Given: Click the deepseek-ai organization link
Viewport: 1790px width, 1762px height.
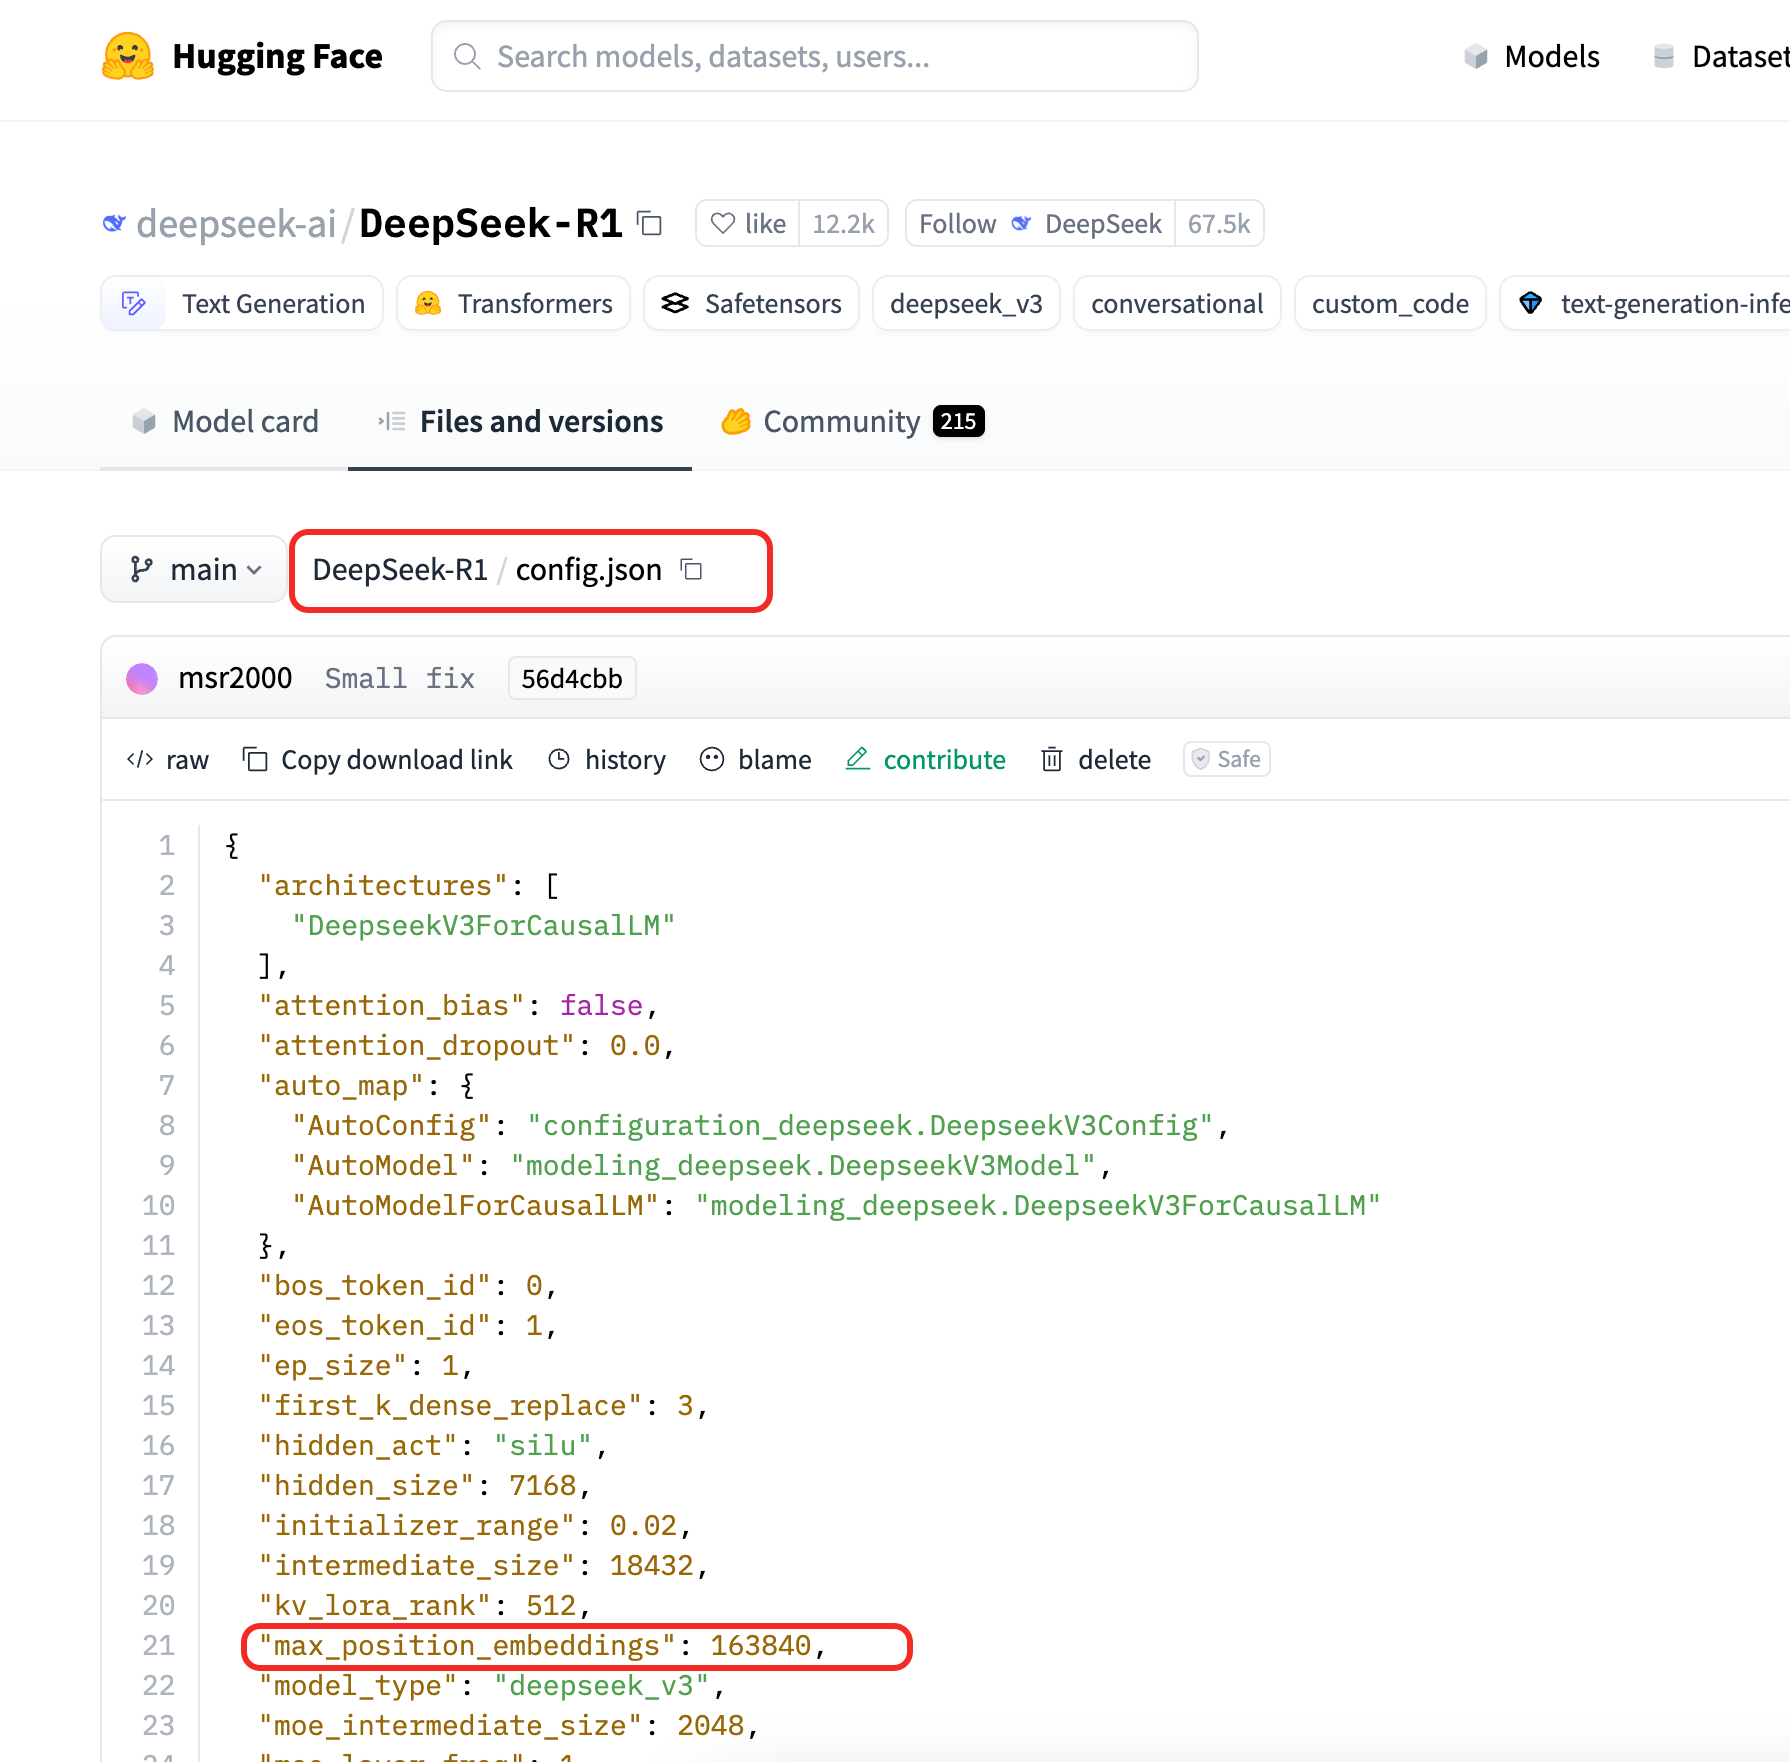Looking at the screenshot, I should 236,223.
